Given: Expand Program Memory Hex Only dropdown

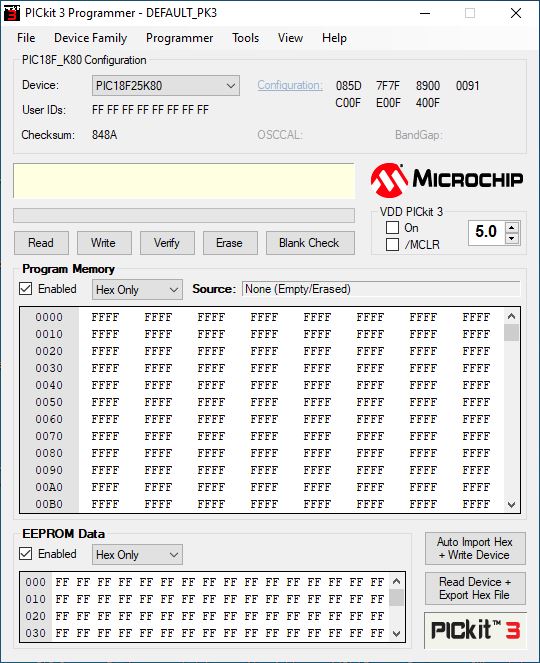Looking at the screenshot, I should pos(137,290).
